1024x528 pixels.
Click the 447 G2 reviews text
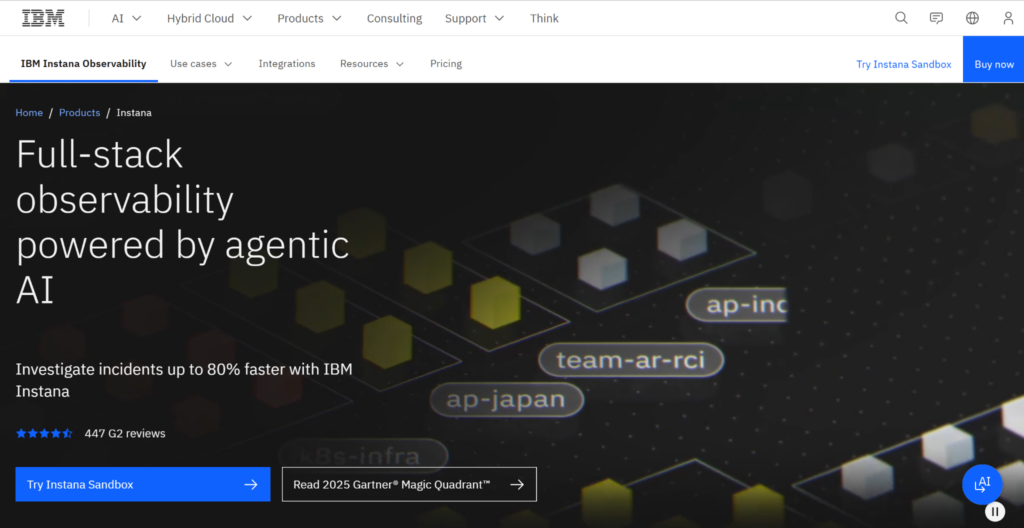[x=125, y=433]
